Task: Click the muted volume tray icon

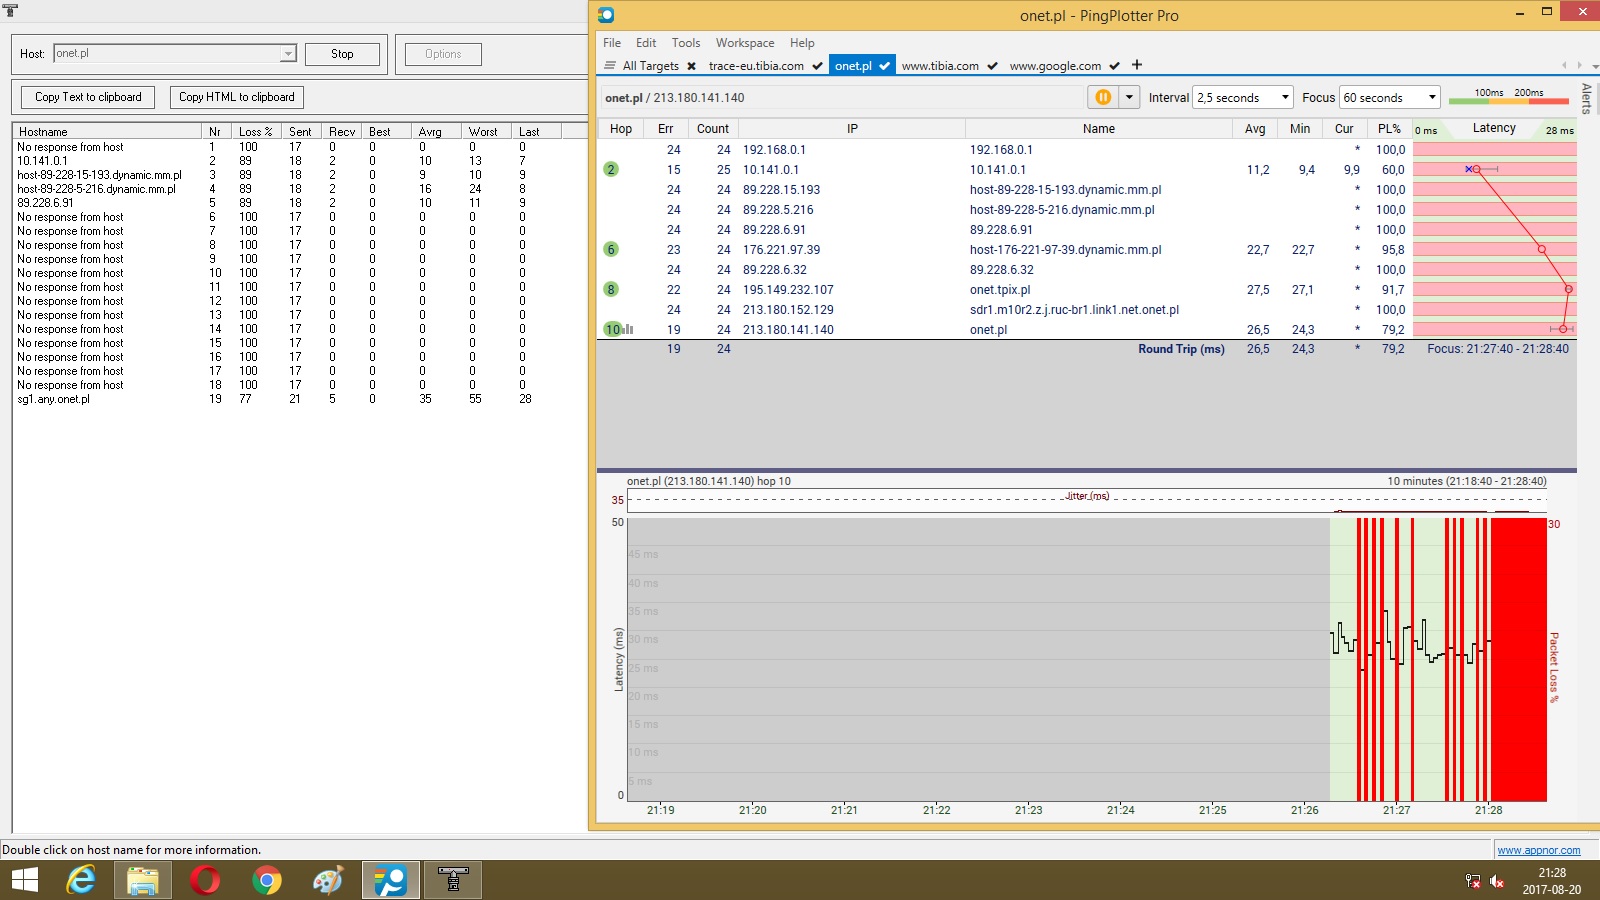Action: 1497,881
